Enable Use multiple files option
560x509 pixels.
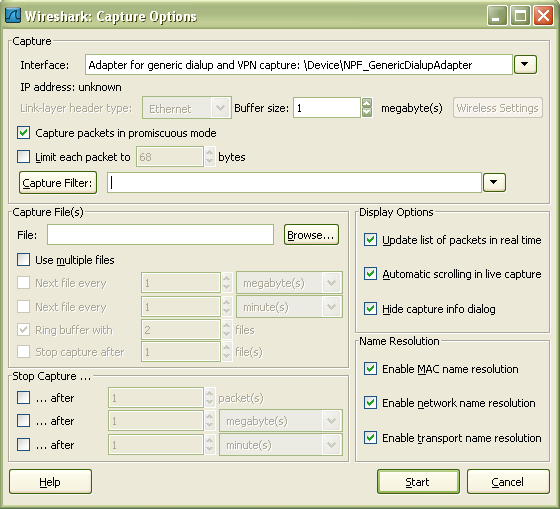tap(24, 260)
